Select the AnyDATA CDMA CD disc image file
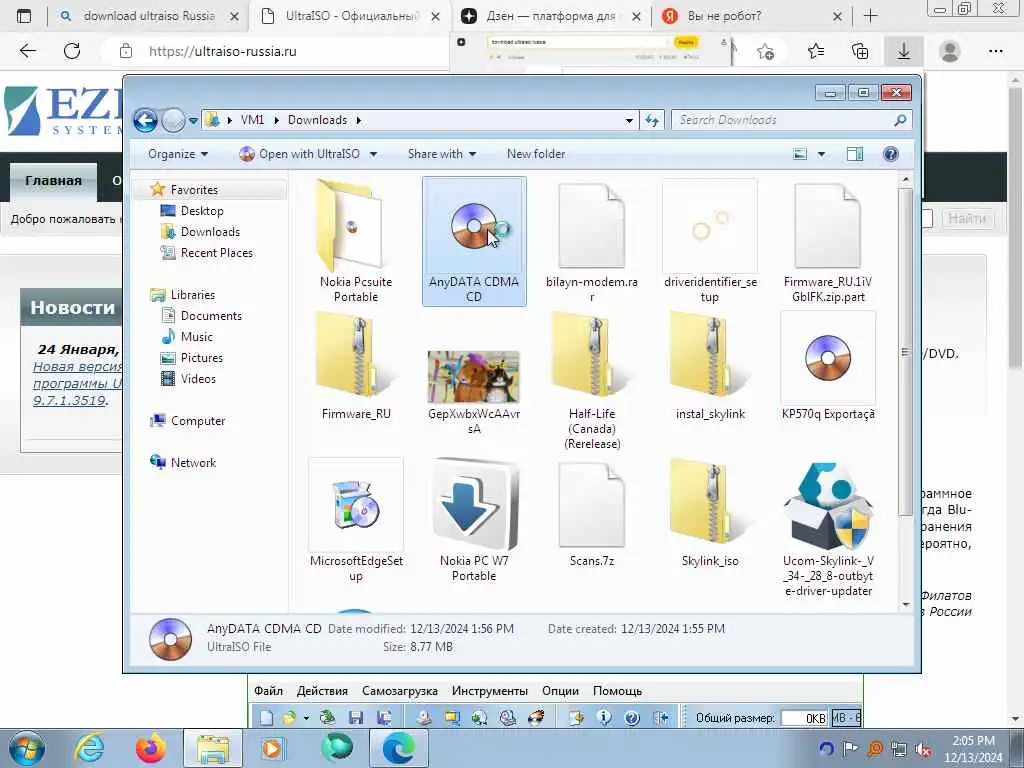The image size is (1024, 768). tap(474, 241)
